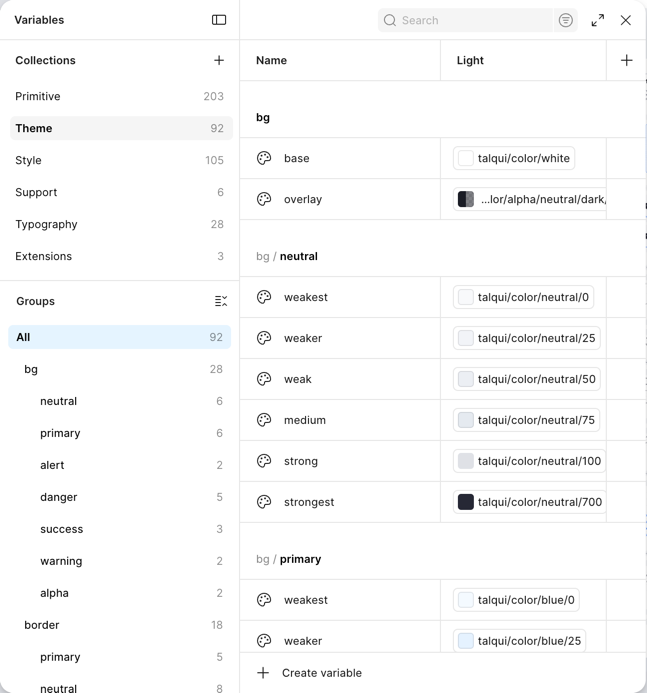Click the neutral/100 color swatch
This screenshot has height=693, width=647.
point(466,461)
